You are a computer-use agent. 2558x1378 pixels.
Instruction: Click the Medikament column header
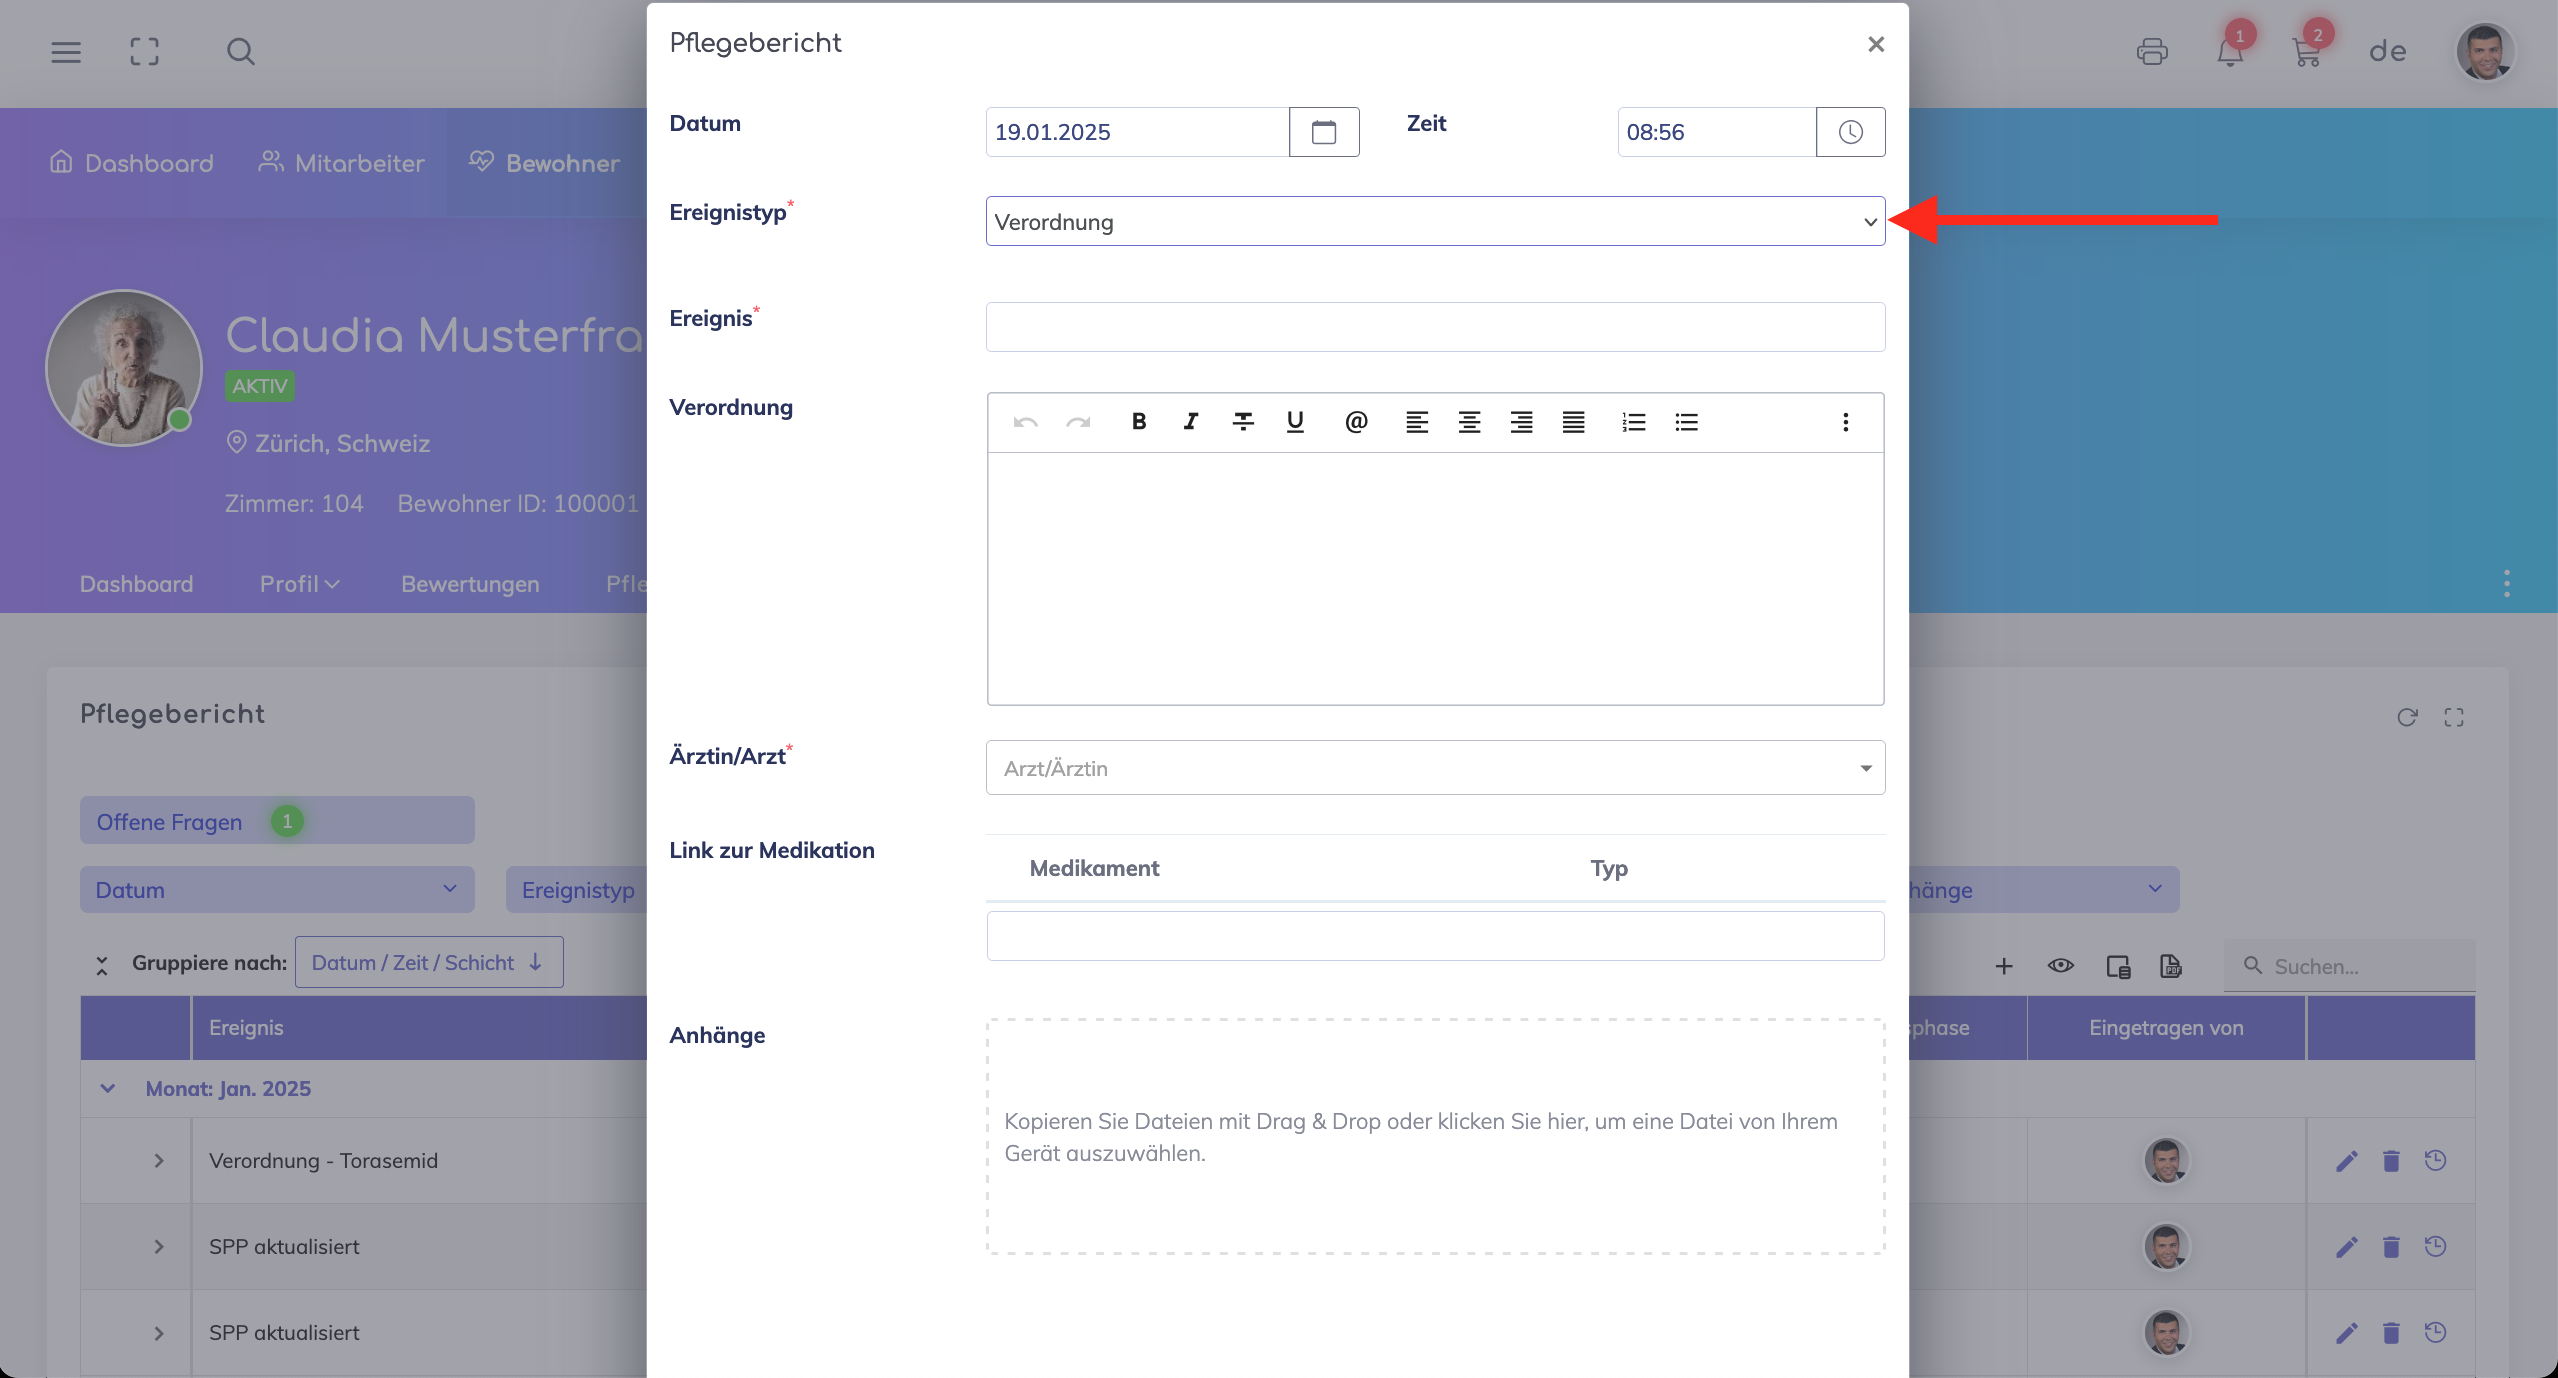click(1094, 868)
